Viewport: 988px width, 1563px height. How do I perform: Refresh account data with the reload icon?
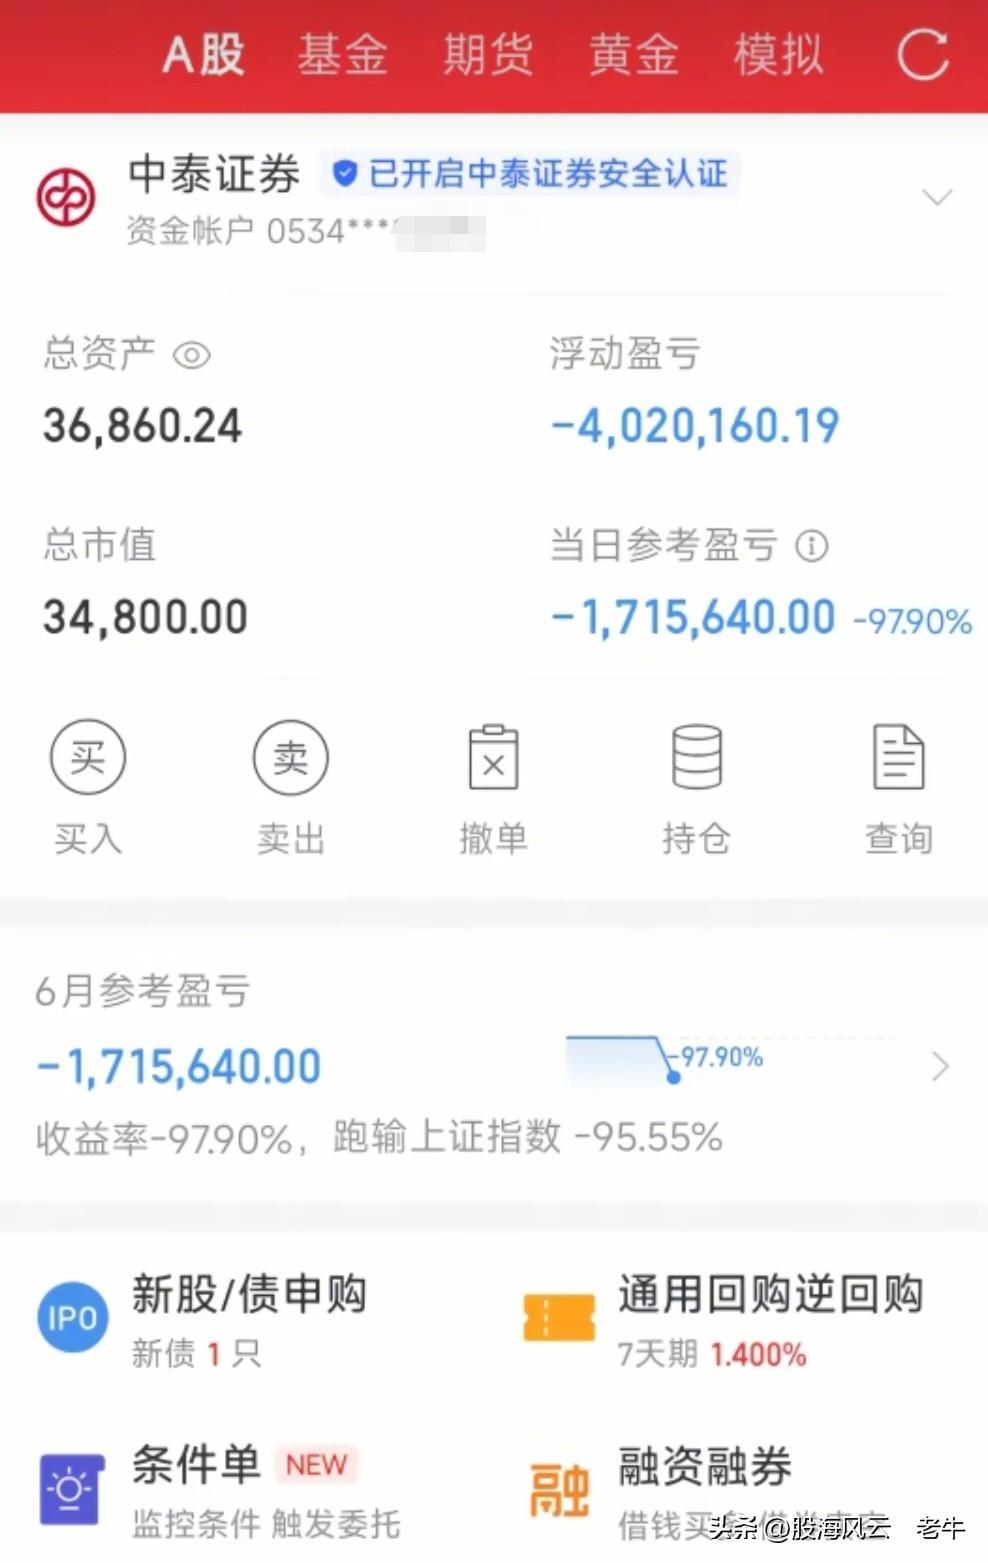pos(922,54)
